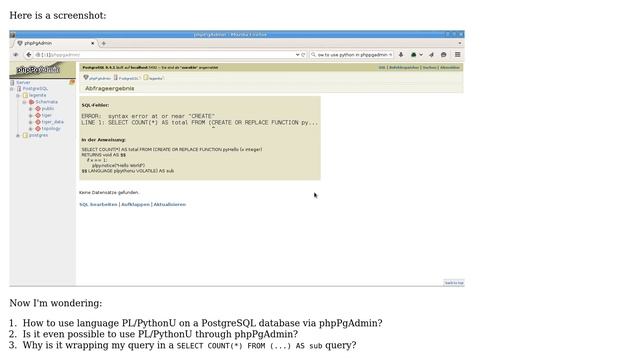Screen dimensions: 640x360
Task: Select Server label in the tree
Action: pyautogui.click(x=23, y=82)
